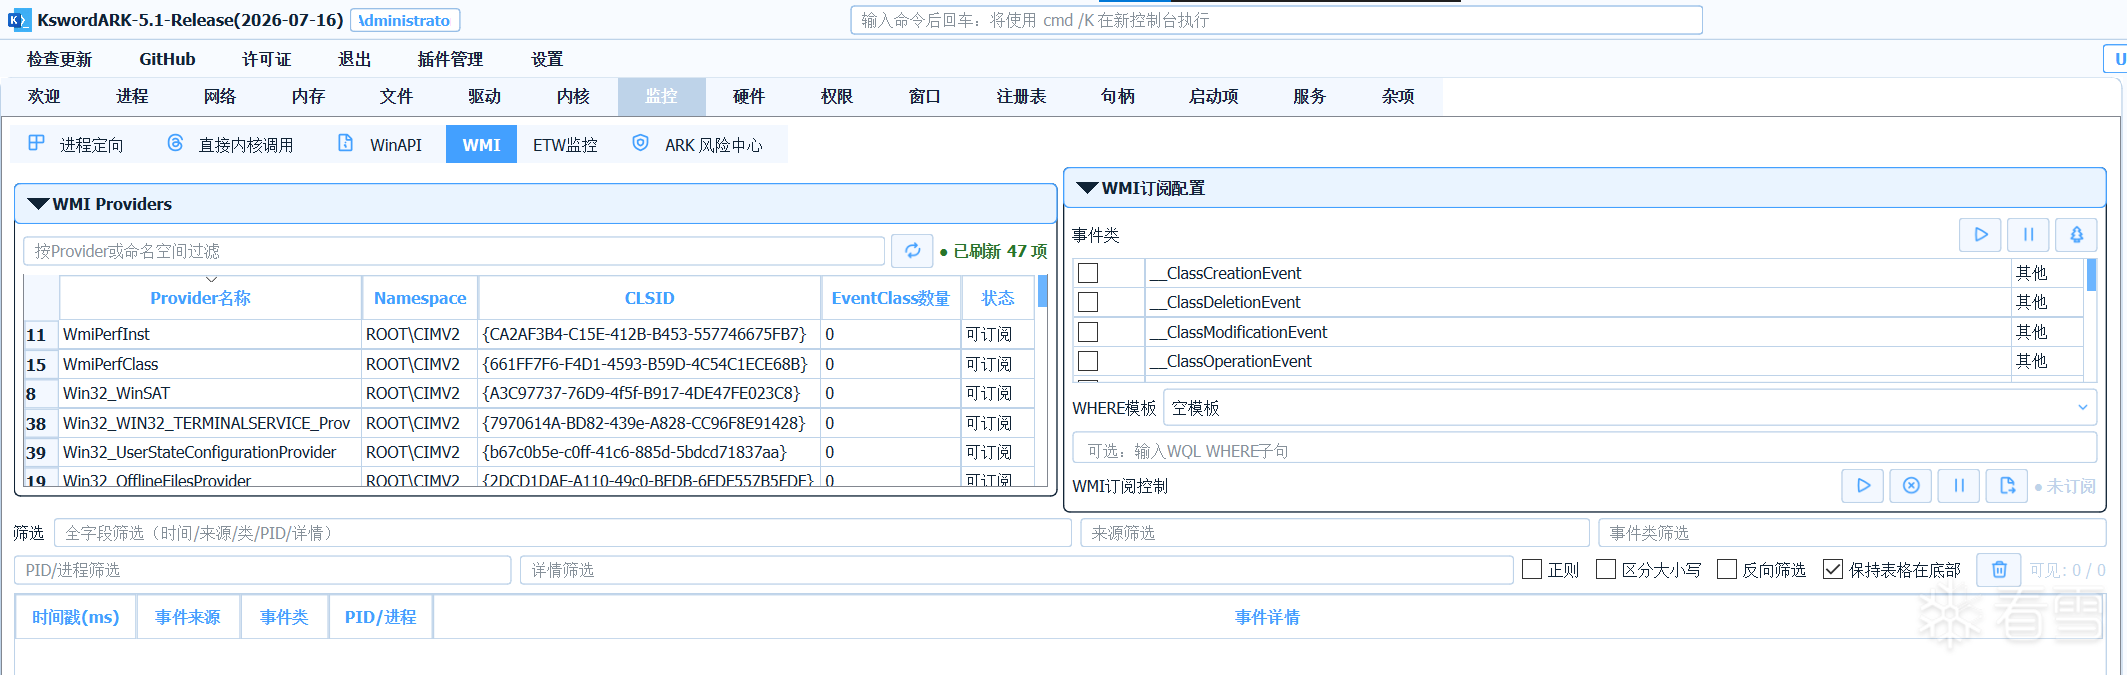Click the KswordARK app logo icon
2127x675 pixels.
18,20
